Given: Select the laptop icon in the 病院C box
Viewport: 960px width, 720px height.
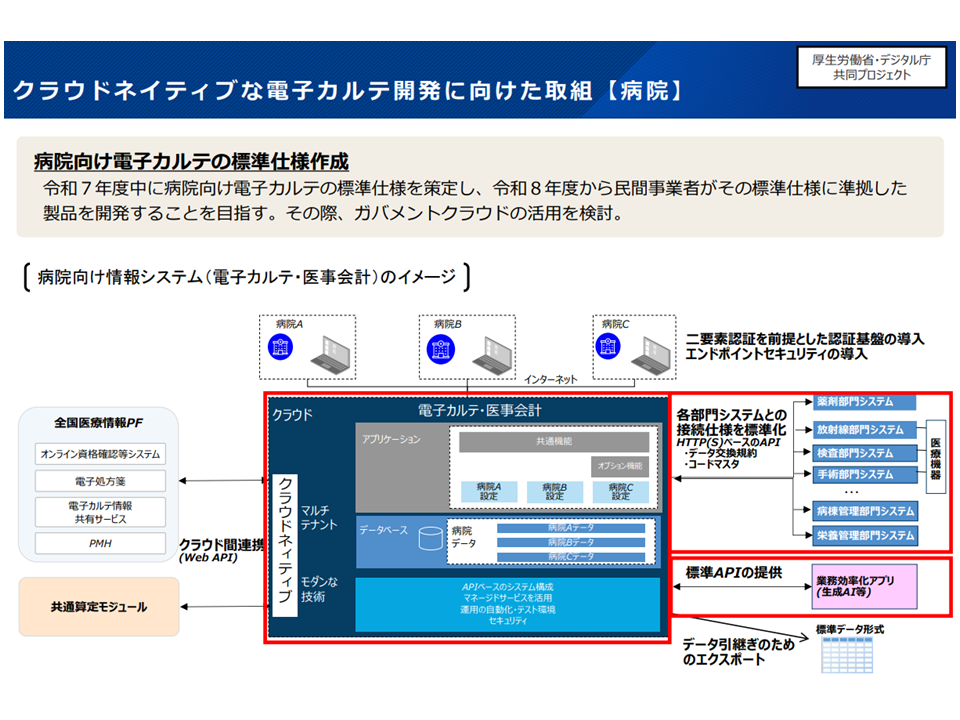Looking at the screenshot, I should [x=651, y=353].
